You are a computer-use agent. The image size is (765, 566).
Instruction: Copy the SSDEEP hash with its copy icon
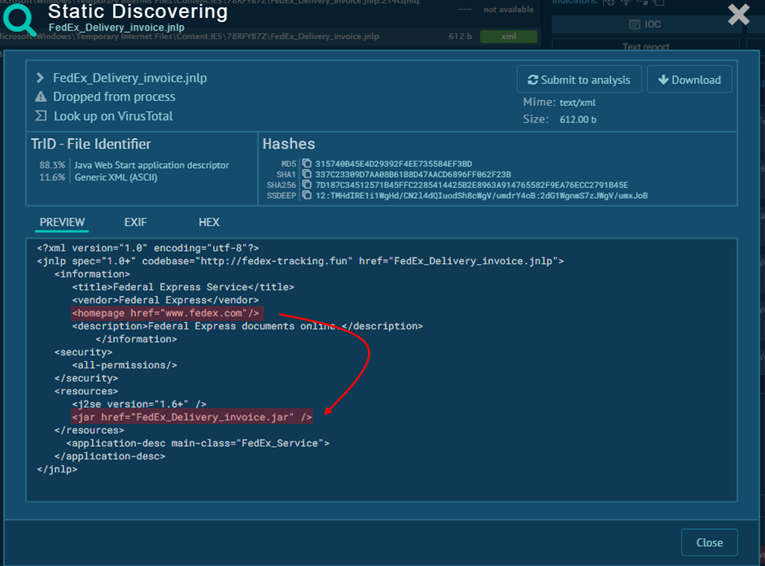point(306,195)
